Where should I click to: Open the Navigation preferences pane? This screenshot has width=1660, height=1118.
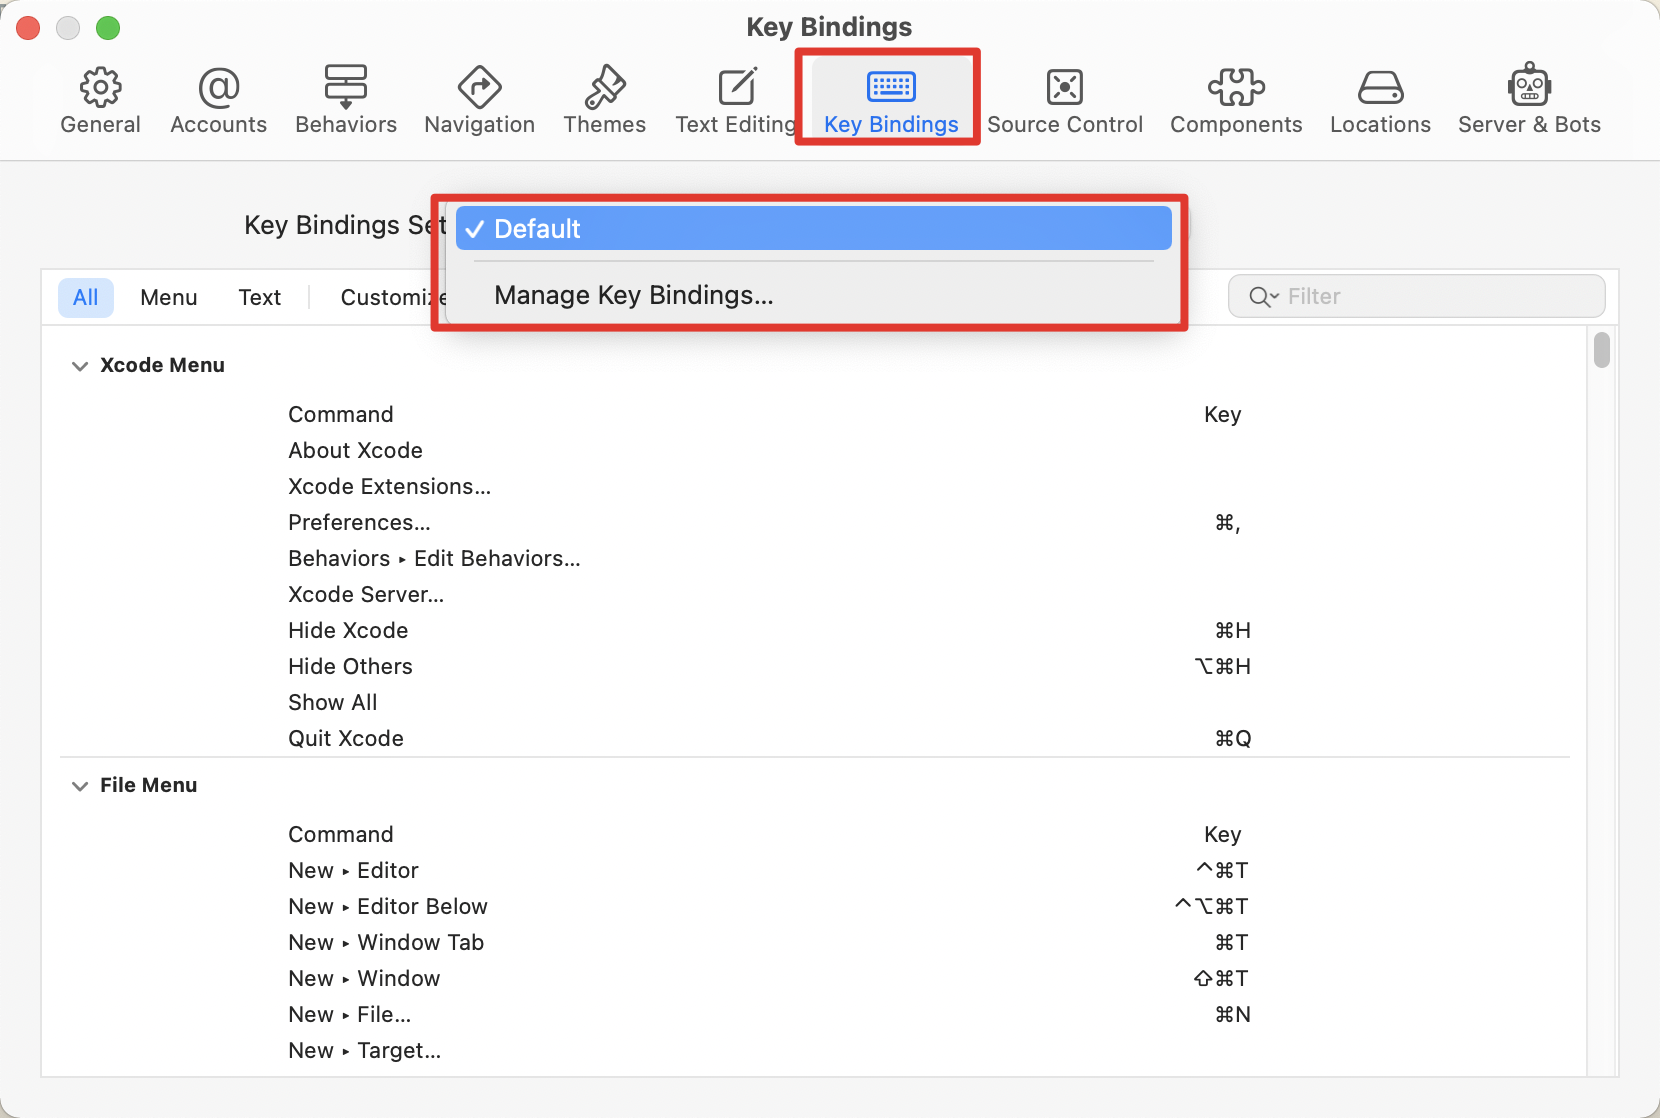point(480,100)
